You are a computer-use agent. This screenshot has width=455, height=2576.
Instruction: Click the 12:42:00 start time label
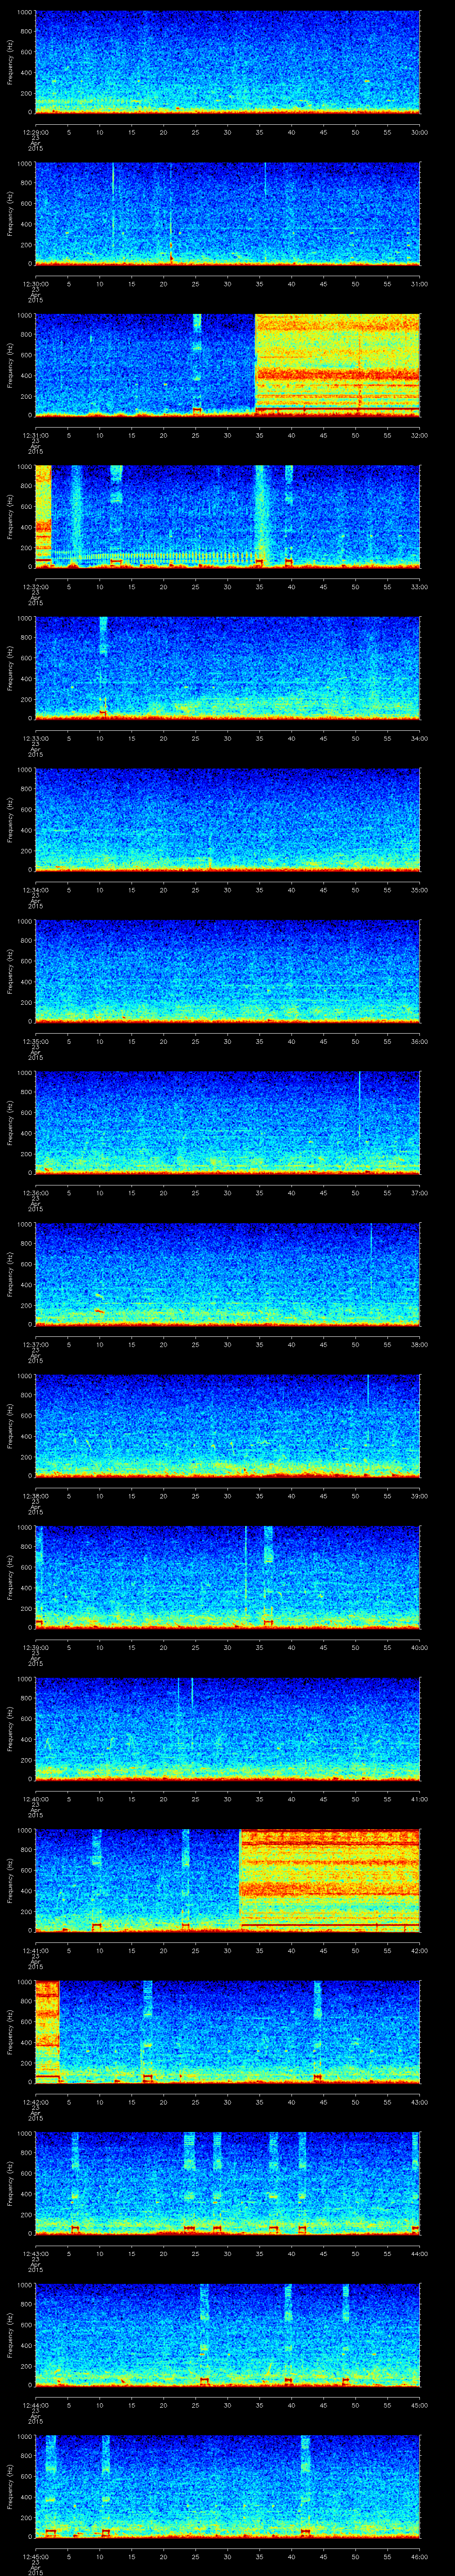35,2102
